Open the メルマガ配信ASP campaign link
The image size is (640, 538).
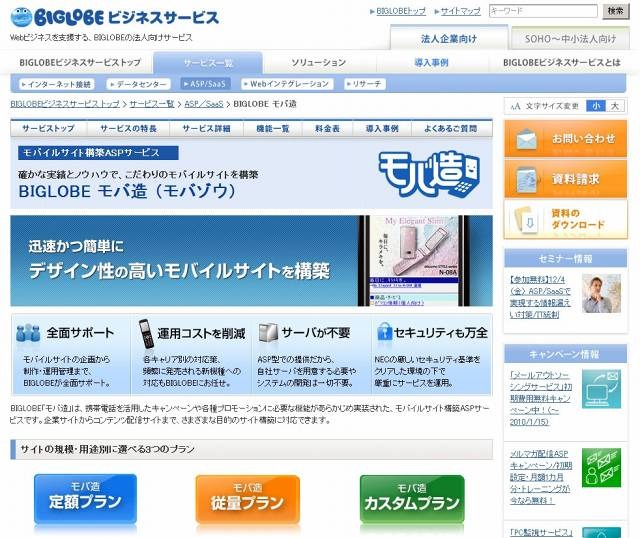click(540, 477)
